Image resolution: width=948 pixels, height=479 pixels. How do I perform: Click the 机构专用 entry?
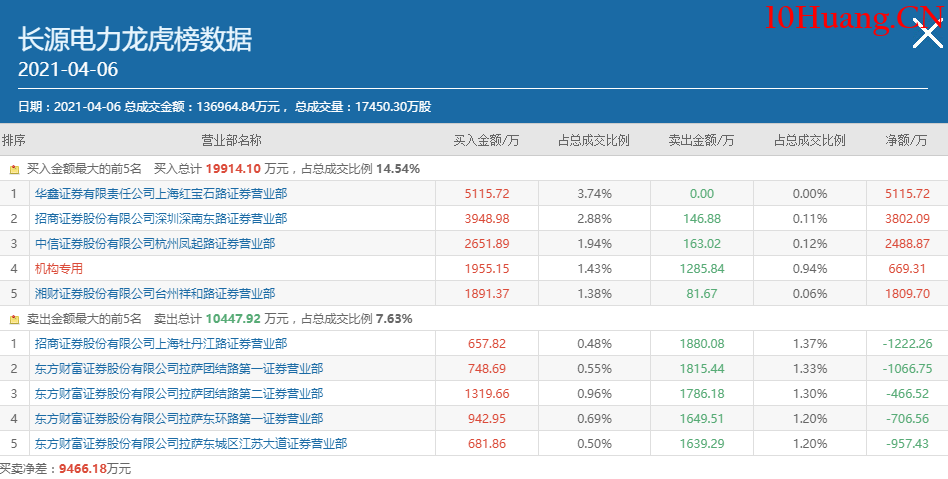coord(59,269)
